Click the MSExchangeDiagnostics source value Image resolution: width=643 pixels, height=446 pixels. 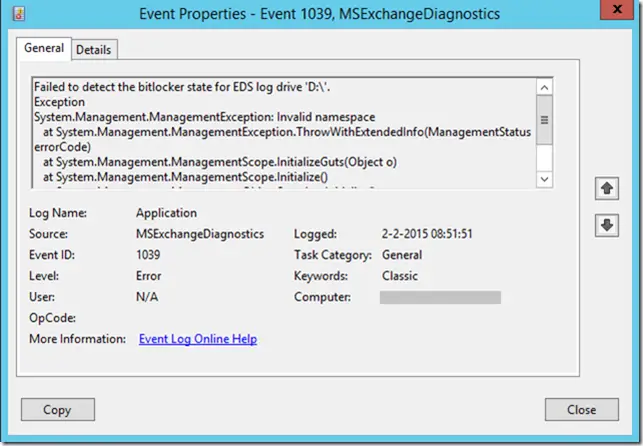tap(200, 234)
